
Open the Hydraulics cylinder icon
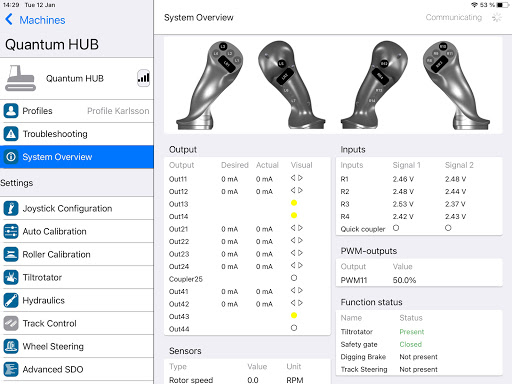coord(11,300)
